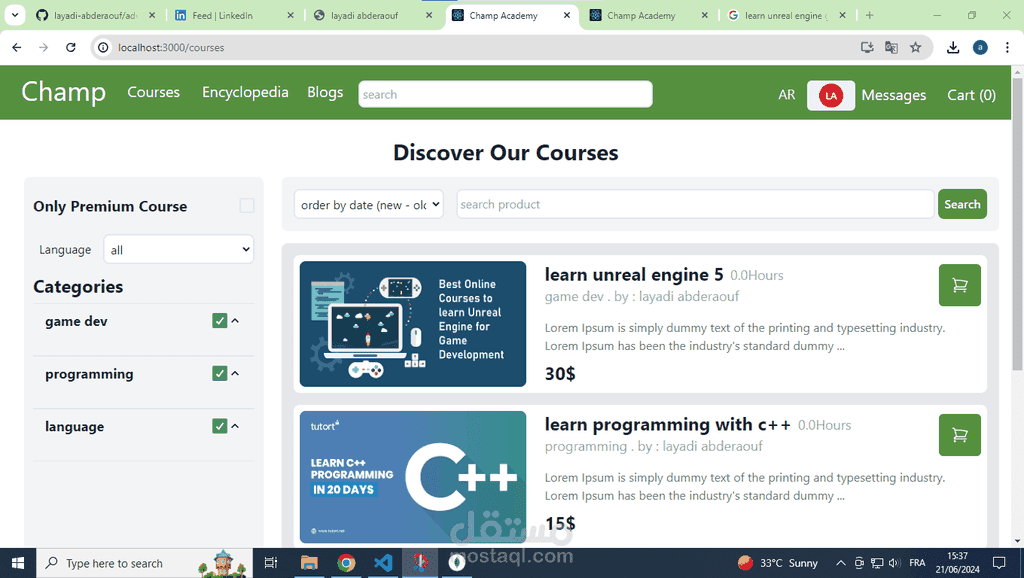1024x578 pixels.
Task: Uncheck the game dev category checkbox
Action: 219,321
